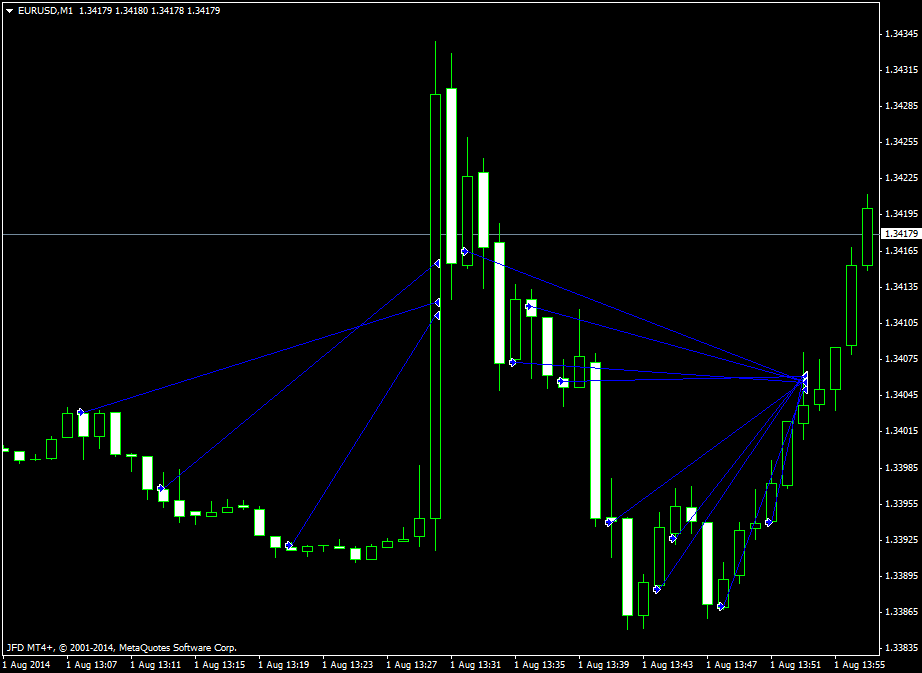Click the 1 Aug 13:55 time label
922x673 pixels.
[860, 665]
